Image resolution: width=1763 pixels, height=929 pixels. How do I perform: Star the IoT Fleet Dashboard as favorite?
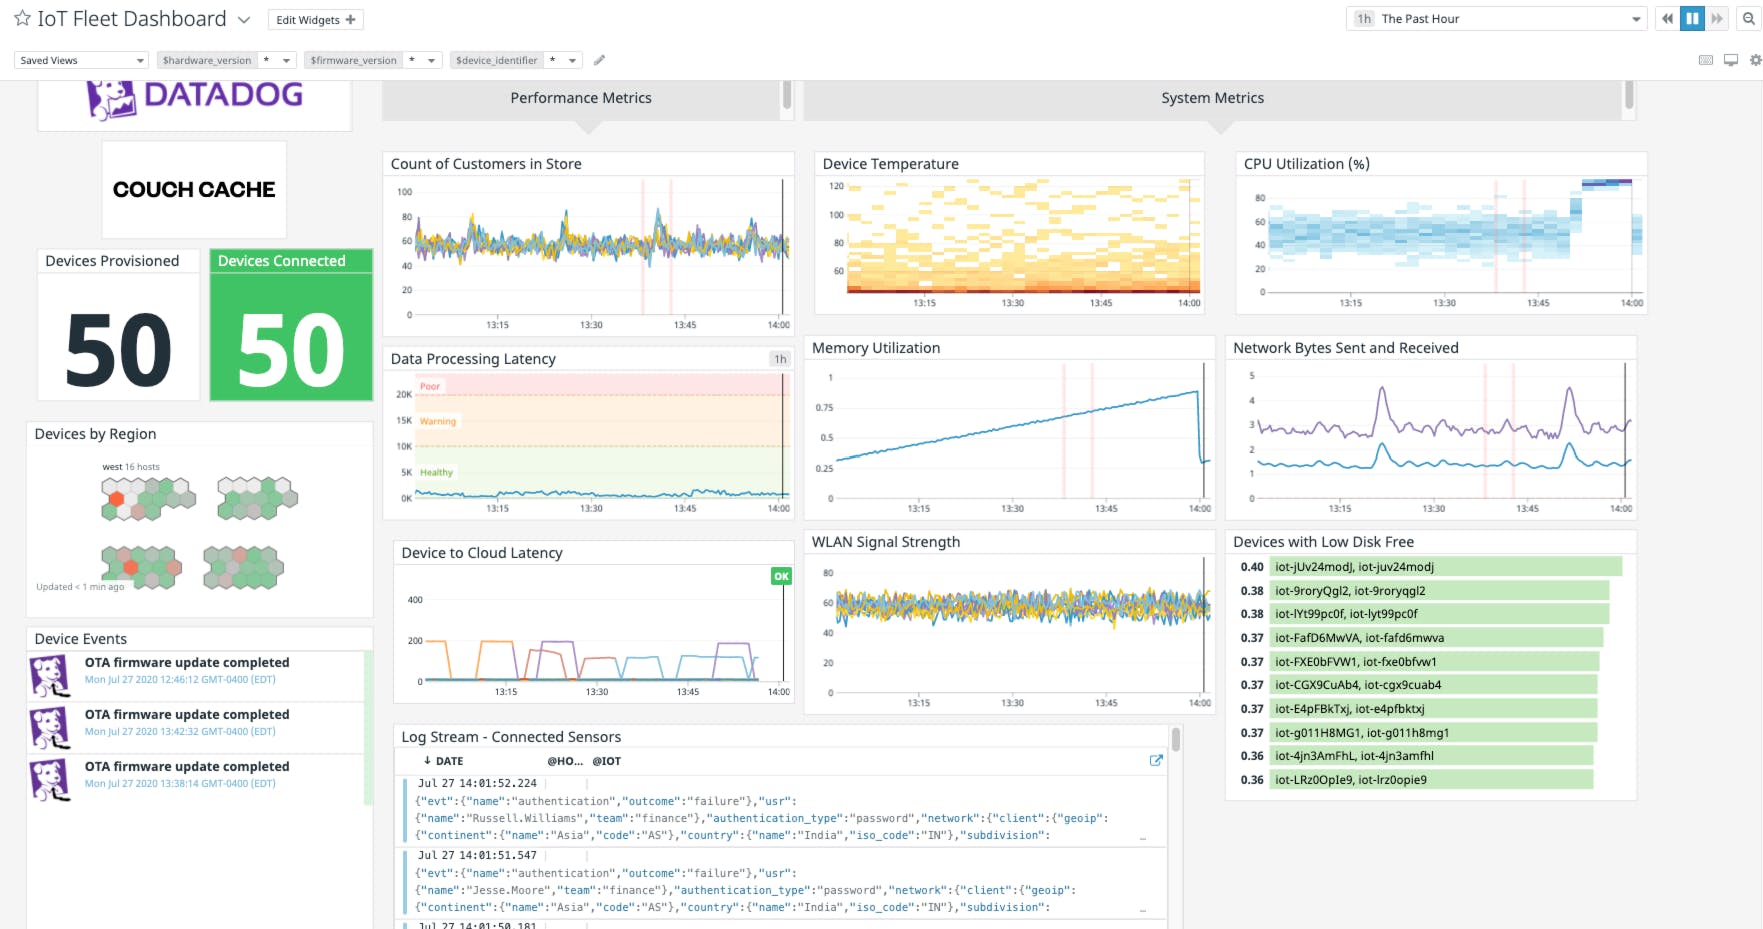click(20, 18)
